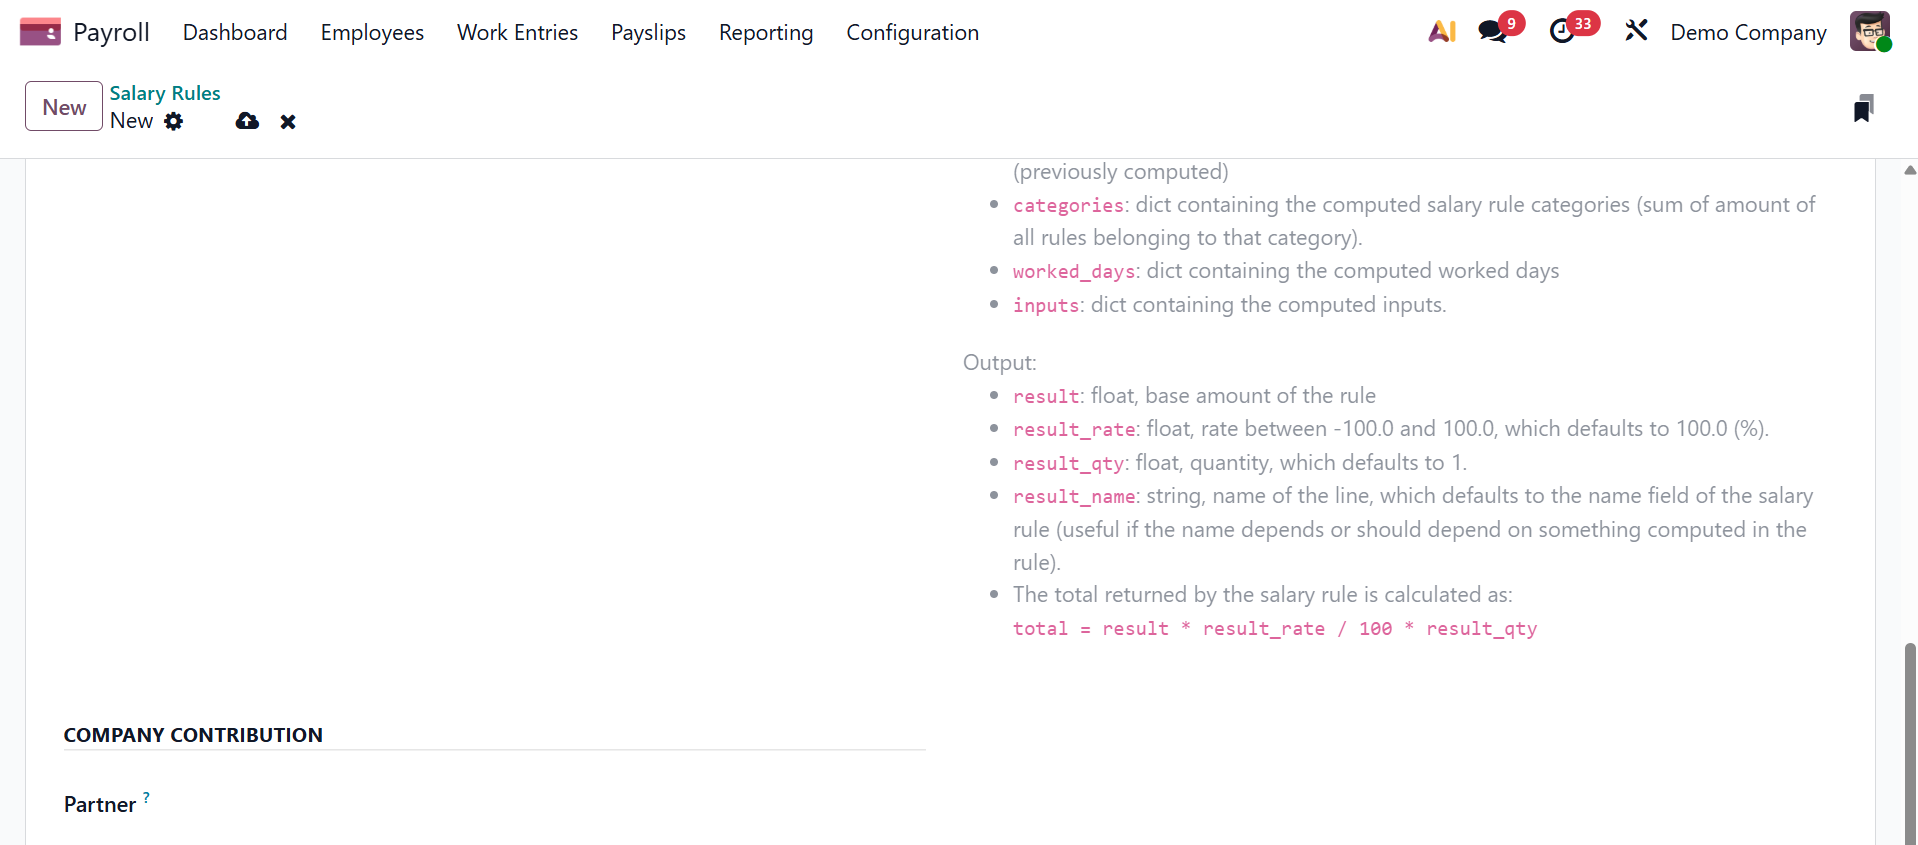This screenshot has height=845, width=1918.
Task: Discard changes with the X icon
Action: click(288, 122)
